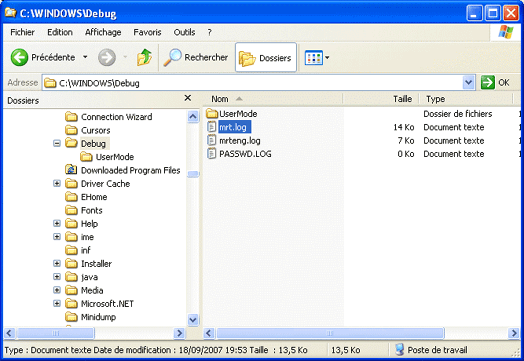
Task: Select the PASSWD.LOG file name
Action: click(x=245, y=154)
